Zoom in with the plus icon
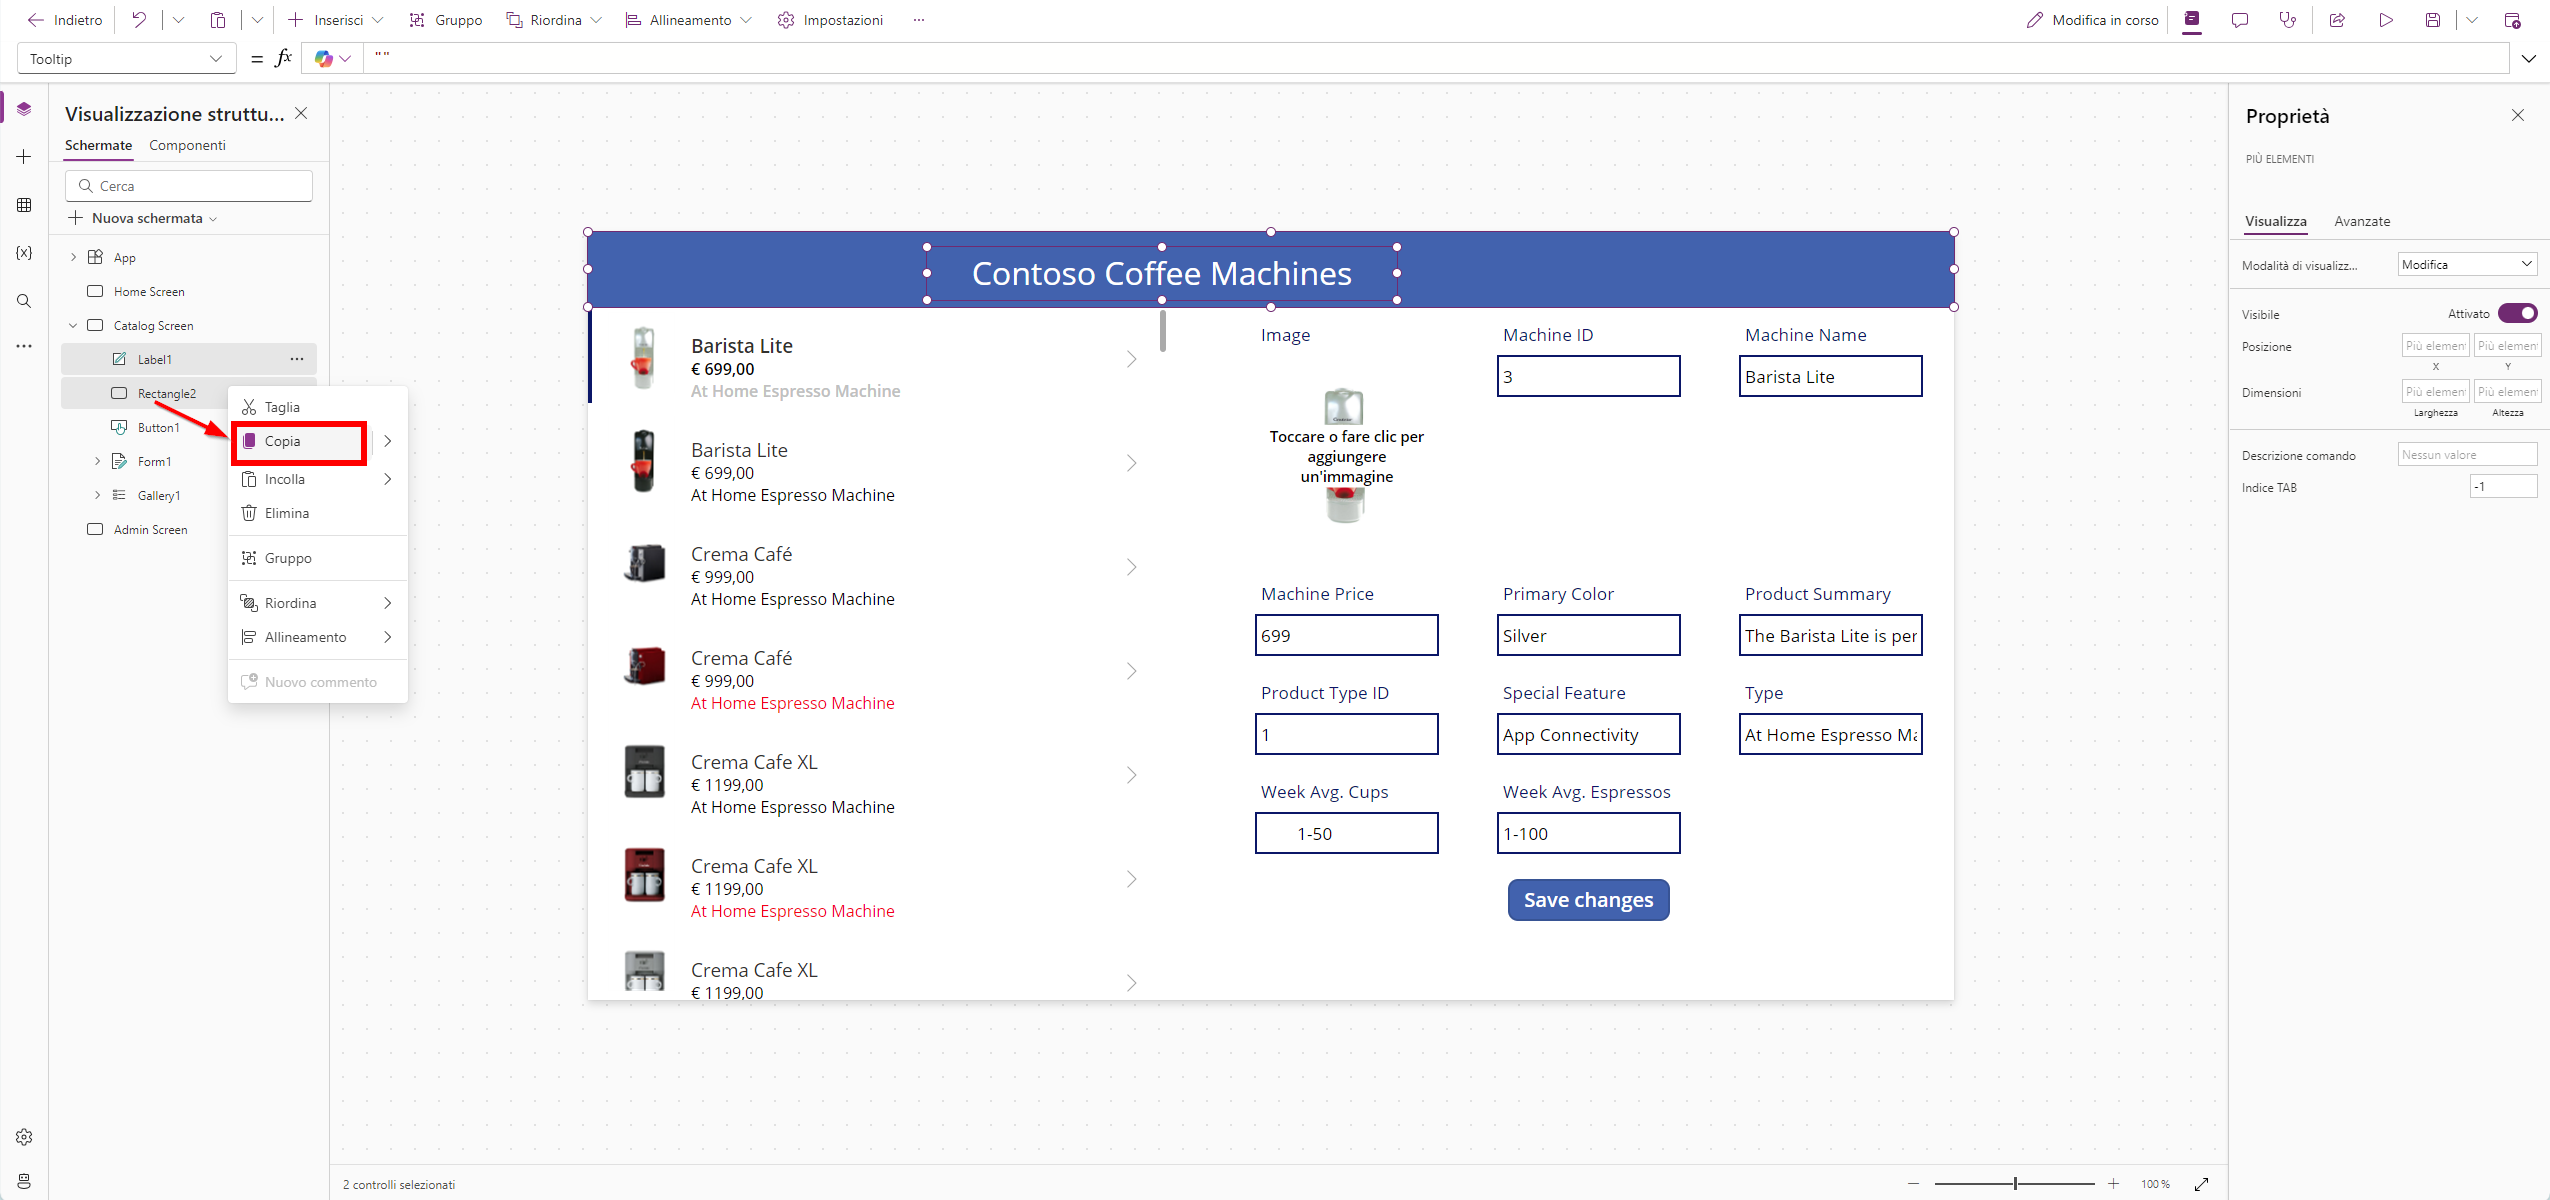The height and width of the screenshot is (1200, 2550). [x=2113, y=1184]
